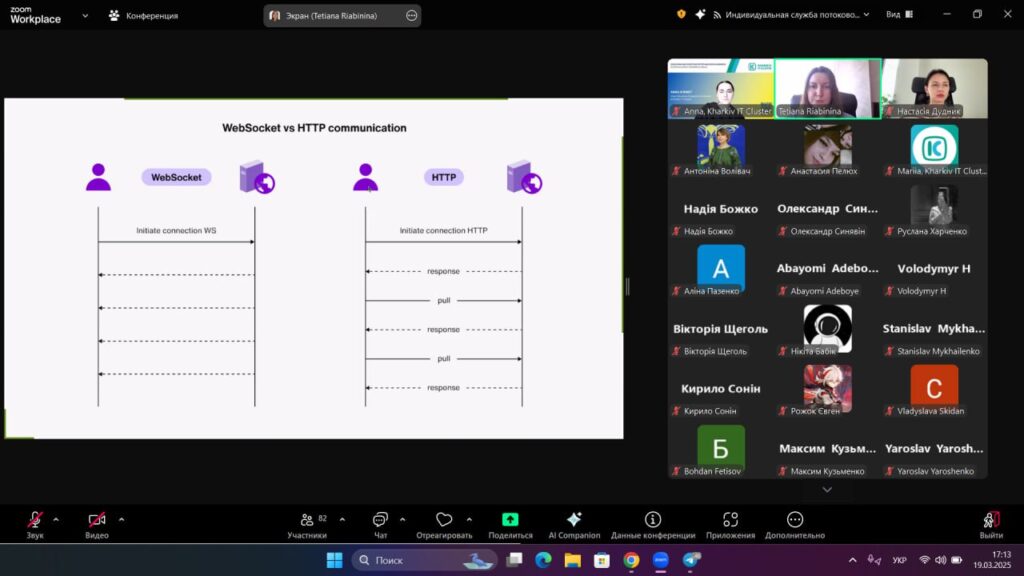Open Данные конференции meeting info
This screenshot has width=1024, height=576.
(652, 524)
